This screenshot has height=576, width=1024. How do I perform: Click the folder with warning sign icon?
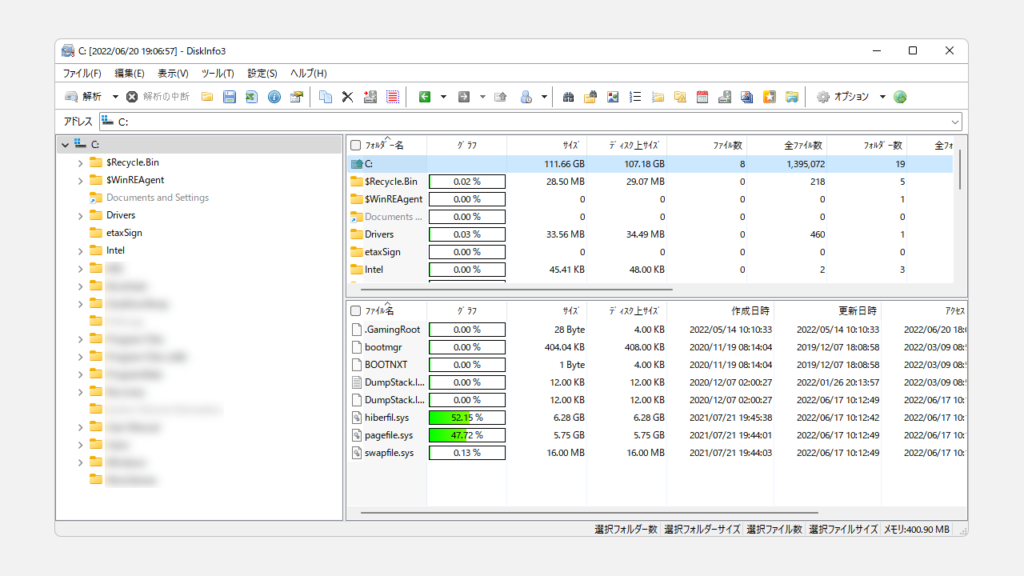pos(680,97)
